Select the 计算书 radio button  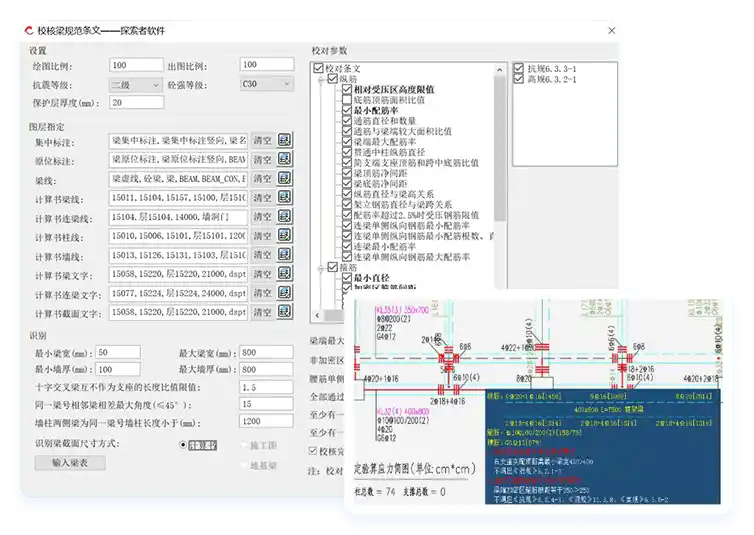tap(184, 445)
